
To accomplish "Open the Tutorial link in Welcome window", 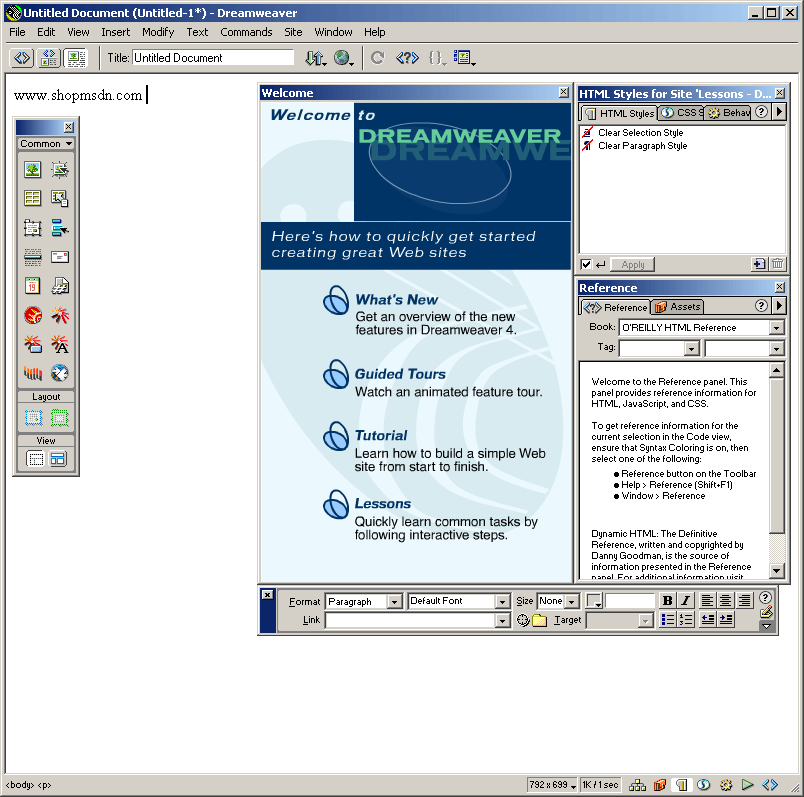I will coord(381,435).
